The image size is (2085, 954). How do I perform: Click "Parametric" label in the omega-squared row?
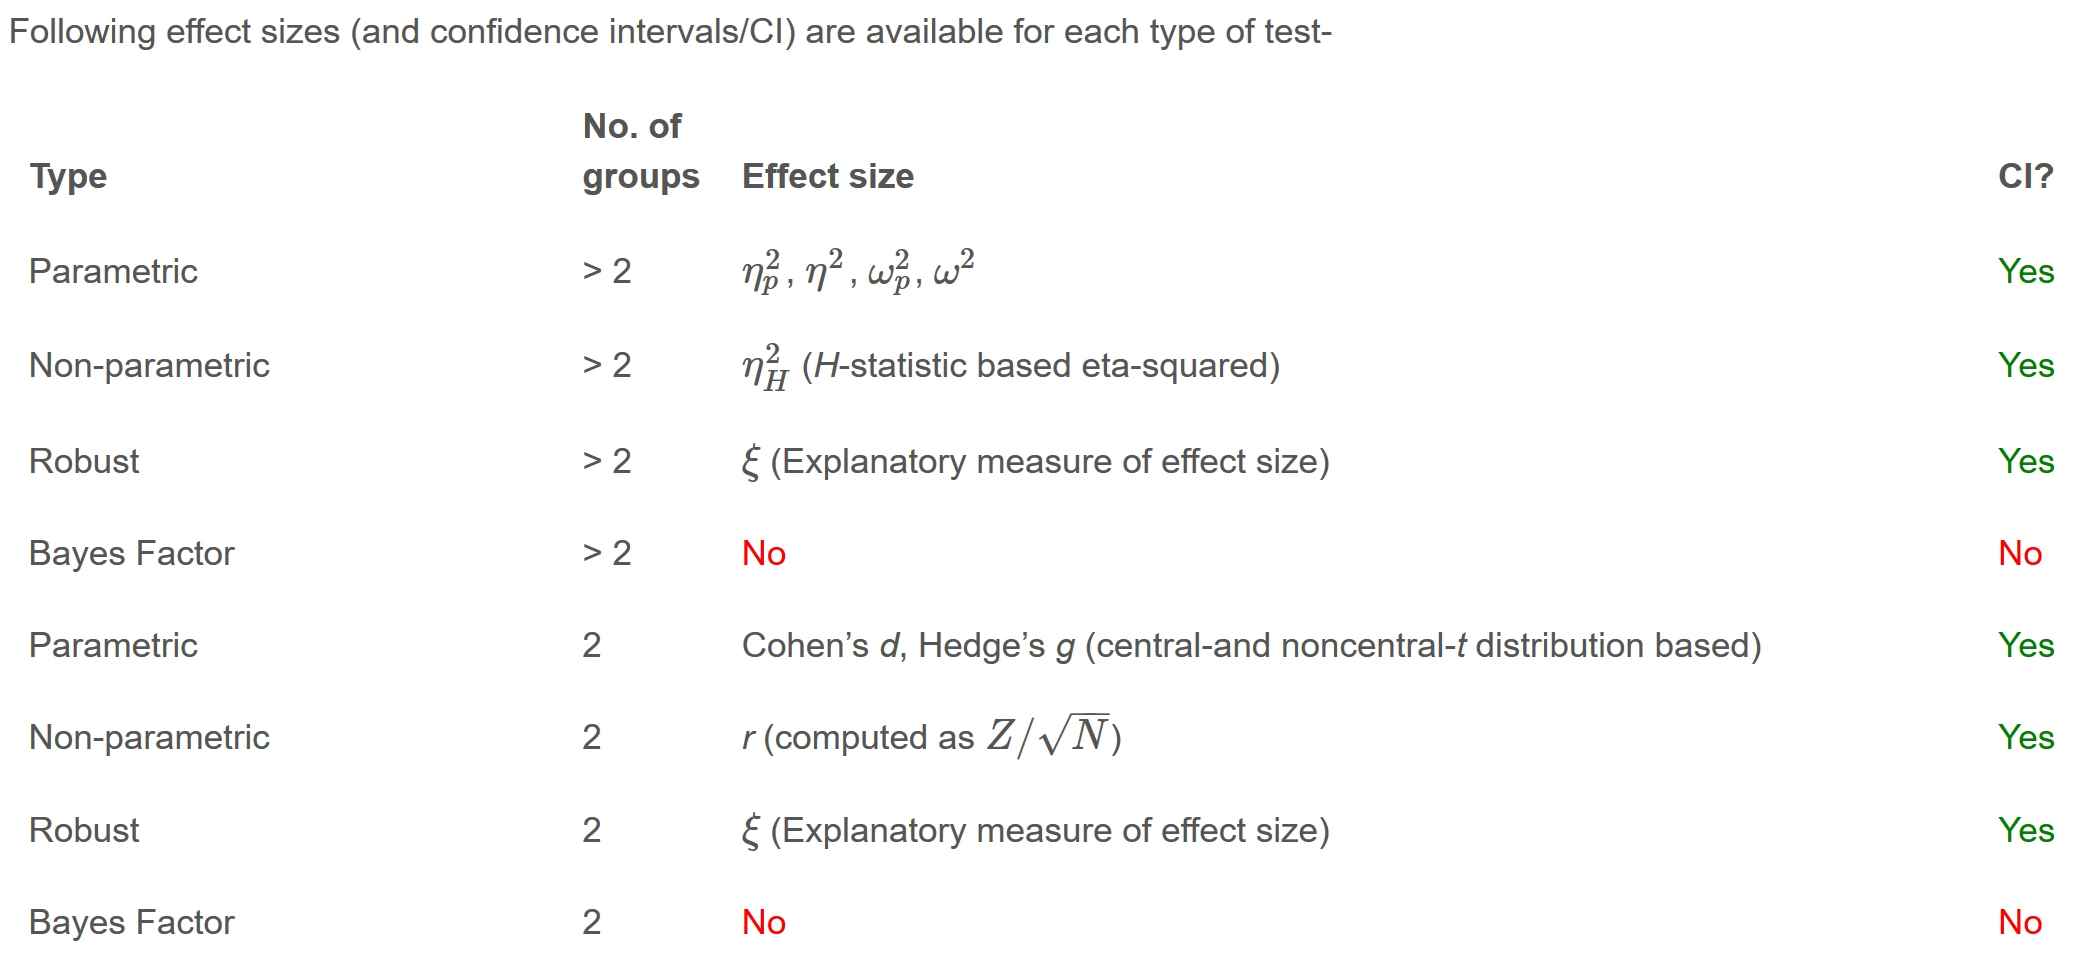click(x=113, y=272)
